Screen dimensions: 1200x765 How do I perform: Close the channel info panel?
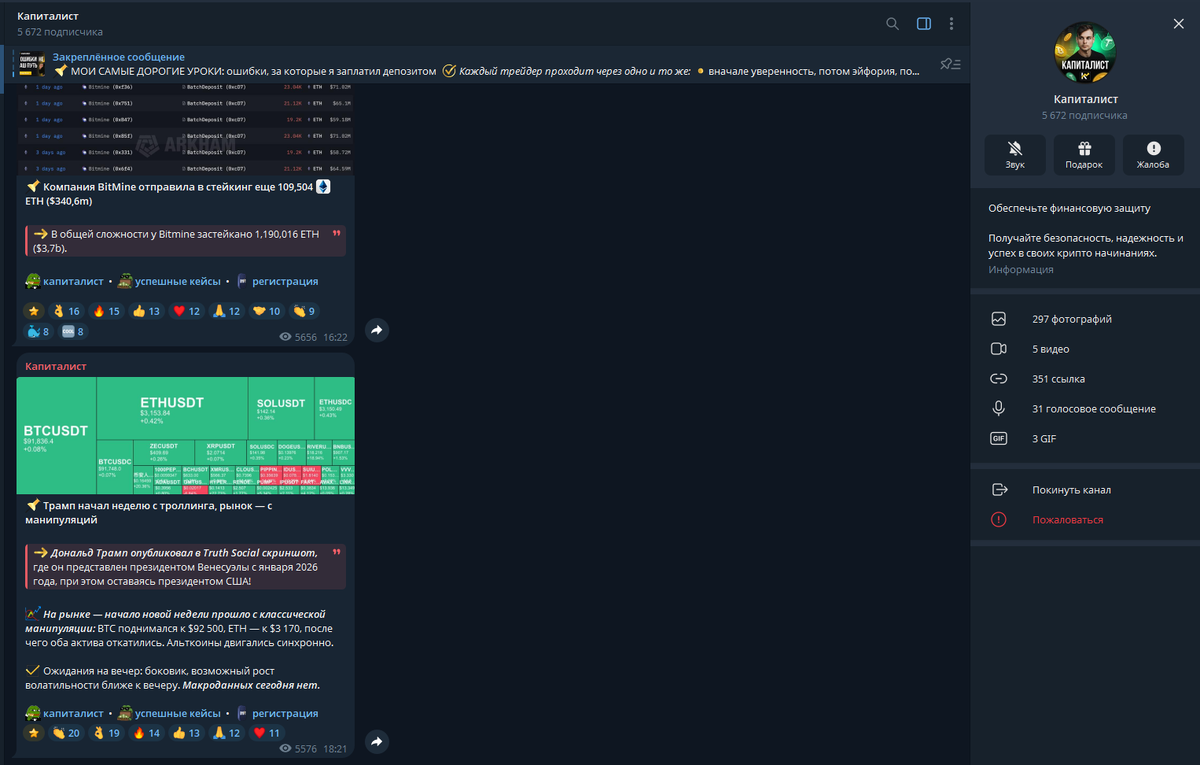(x=1178, y=24)
